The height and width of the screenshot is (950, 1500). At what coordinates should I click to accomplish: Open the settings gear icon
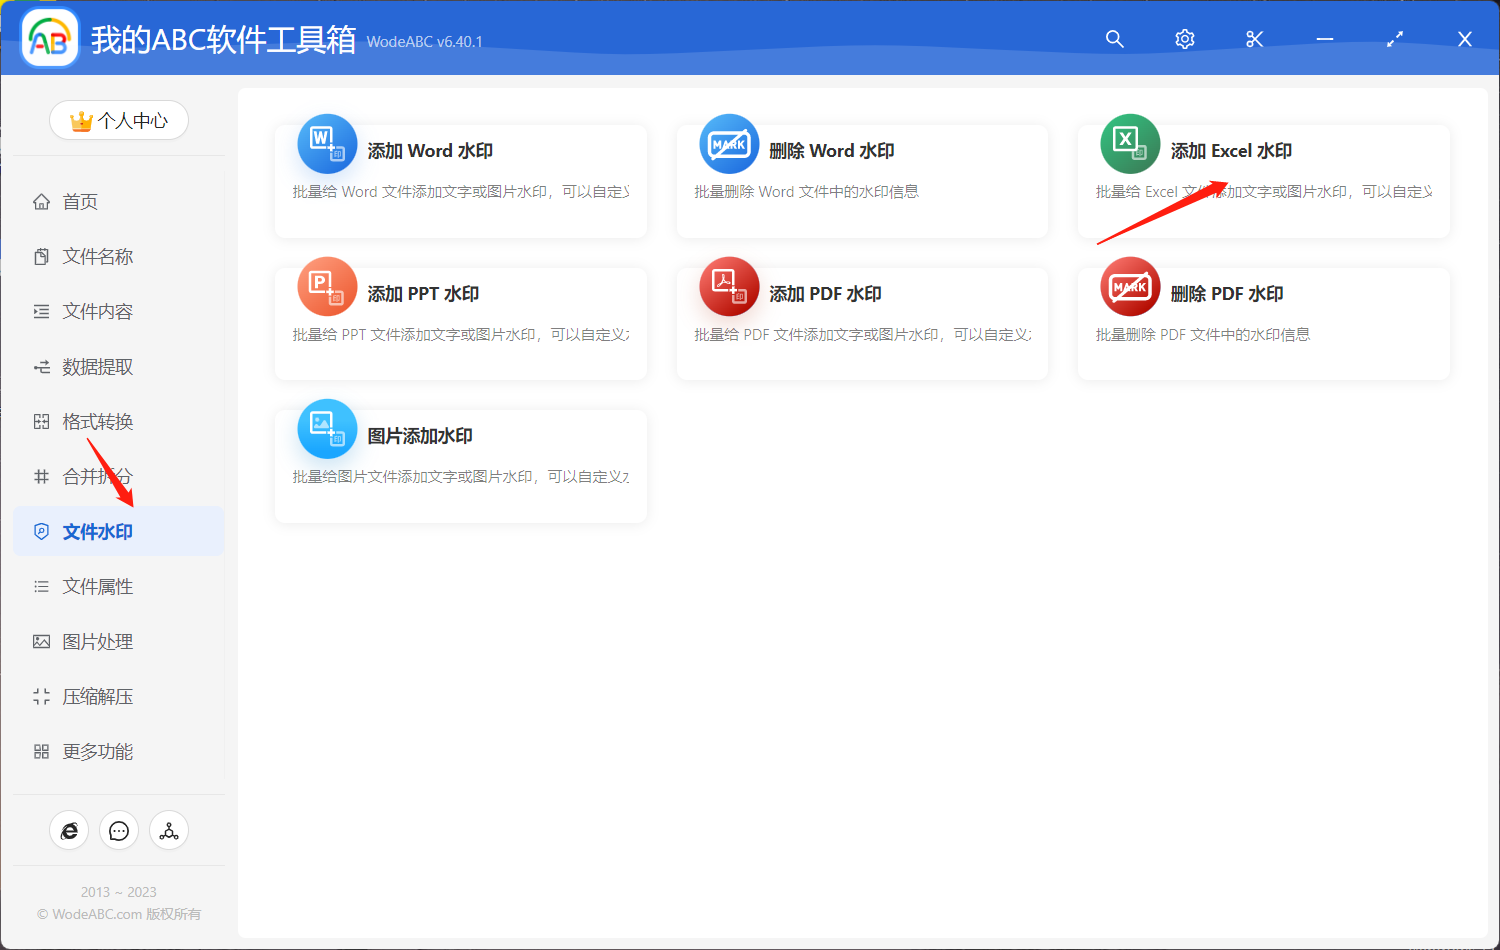[1184, 38]
